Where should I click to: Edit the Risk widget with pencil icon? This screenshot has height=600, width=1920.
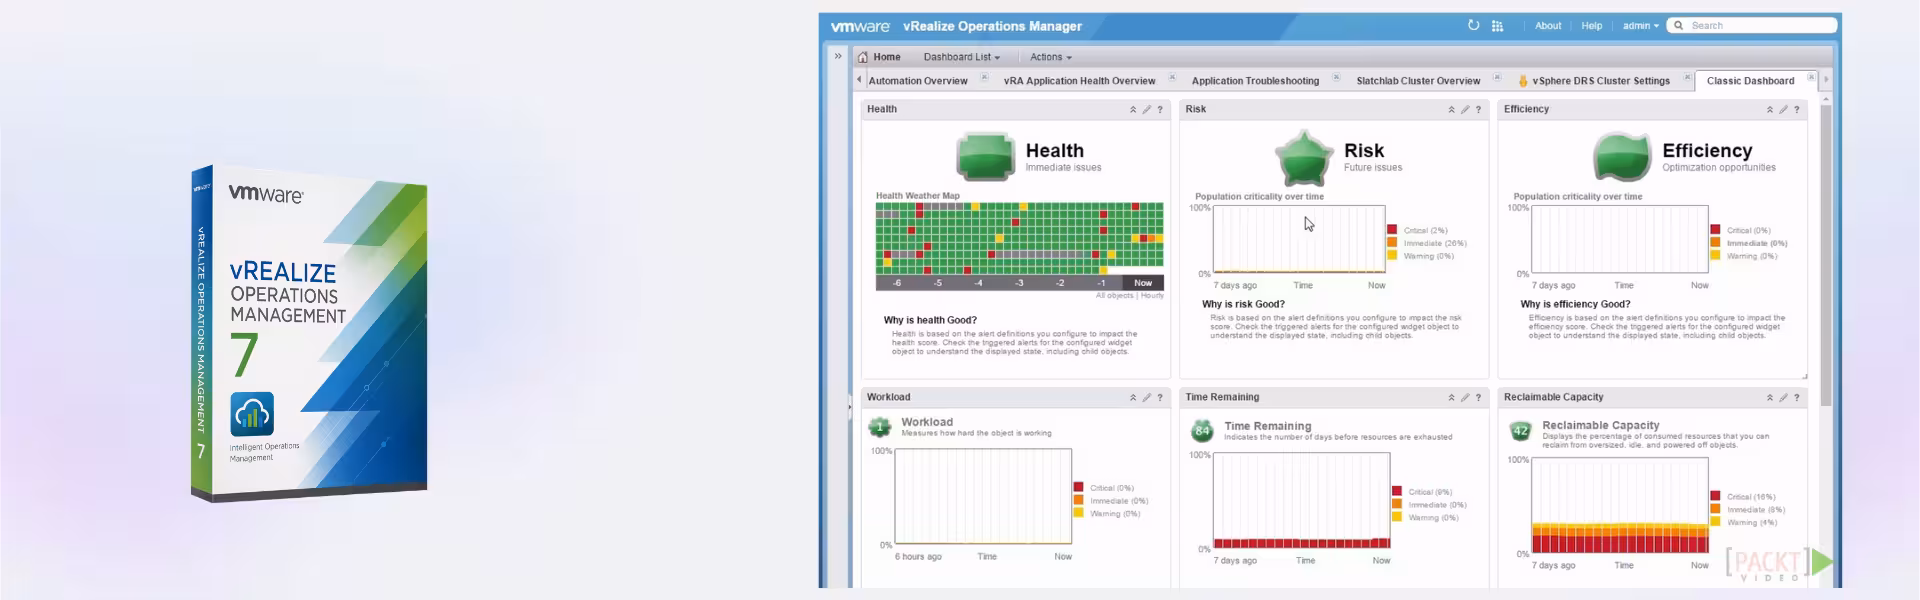click(1465, 110)
